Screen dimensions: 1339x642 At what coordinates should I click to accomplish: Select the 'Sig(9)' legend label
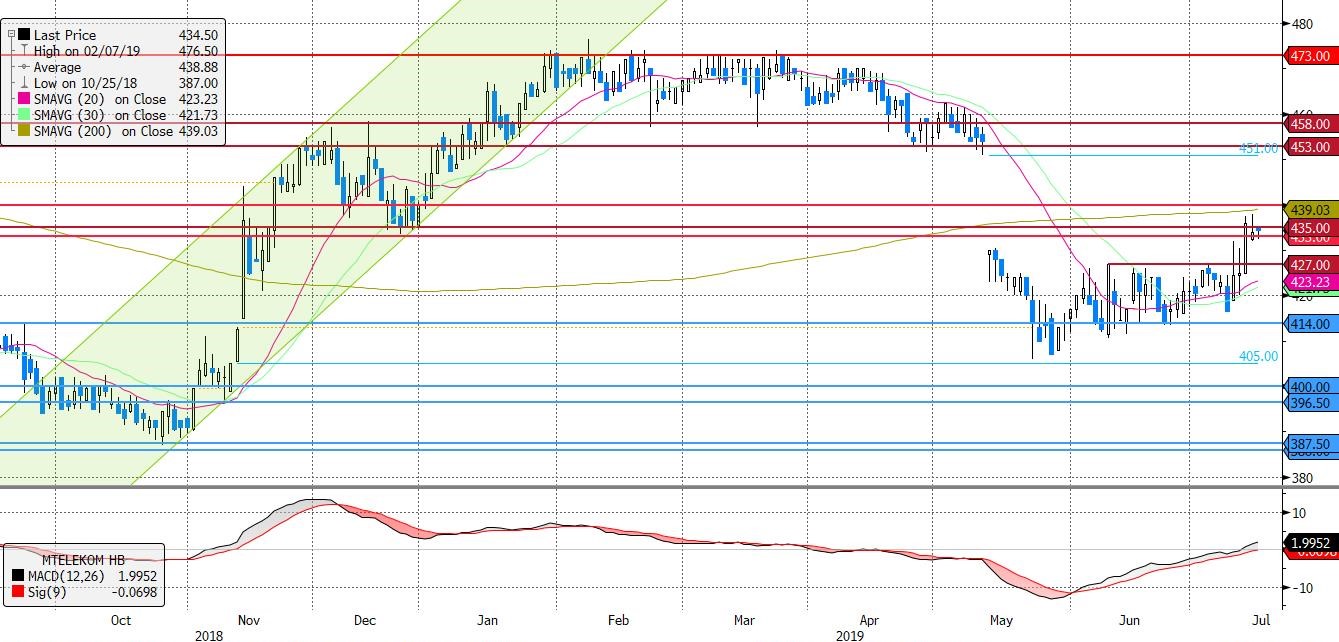(x=48, y=594)
